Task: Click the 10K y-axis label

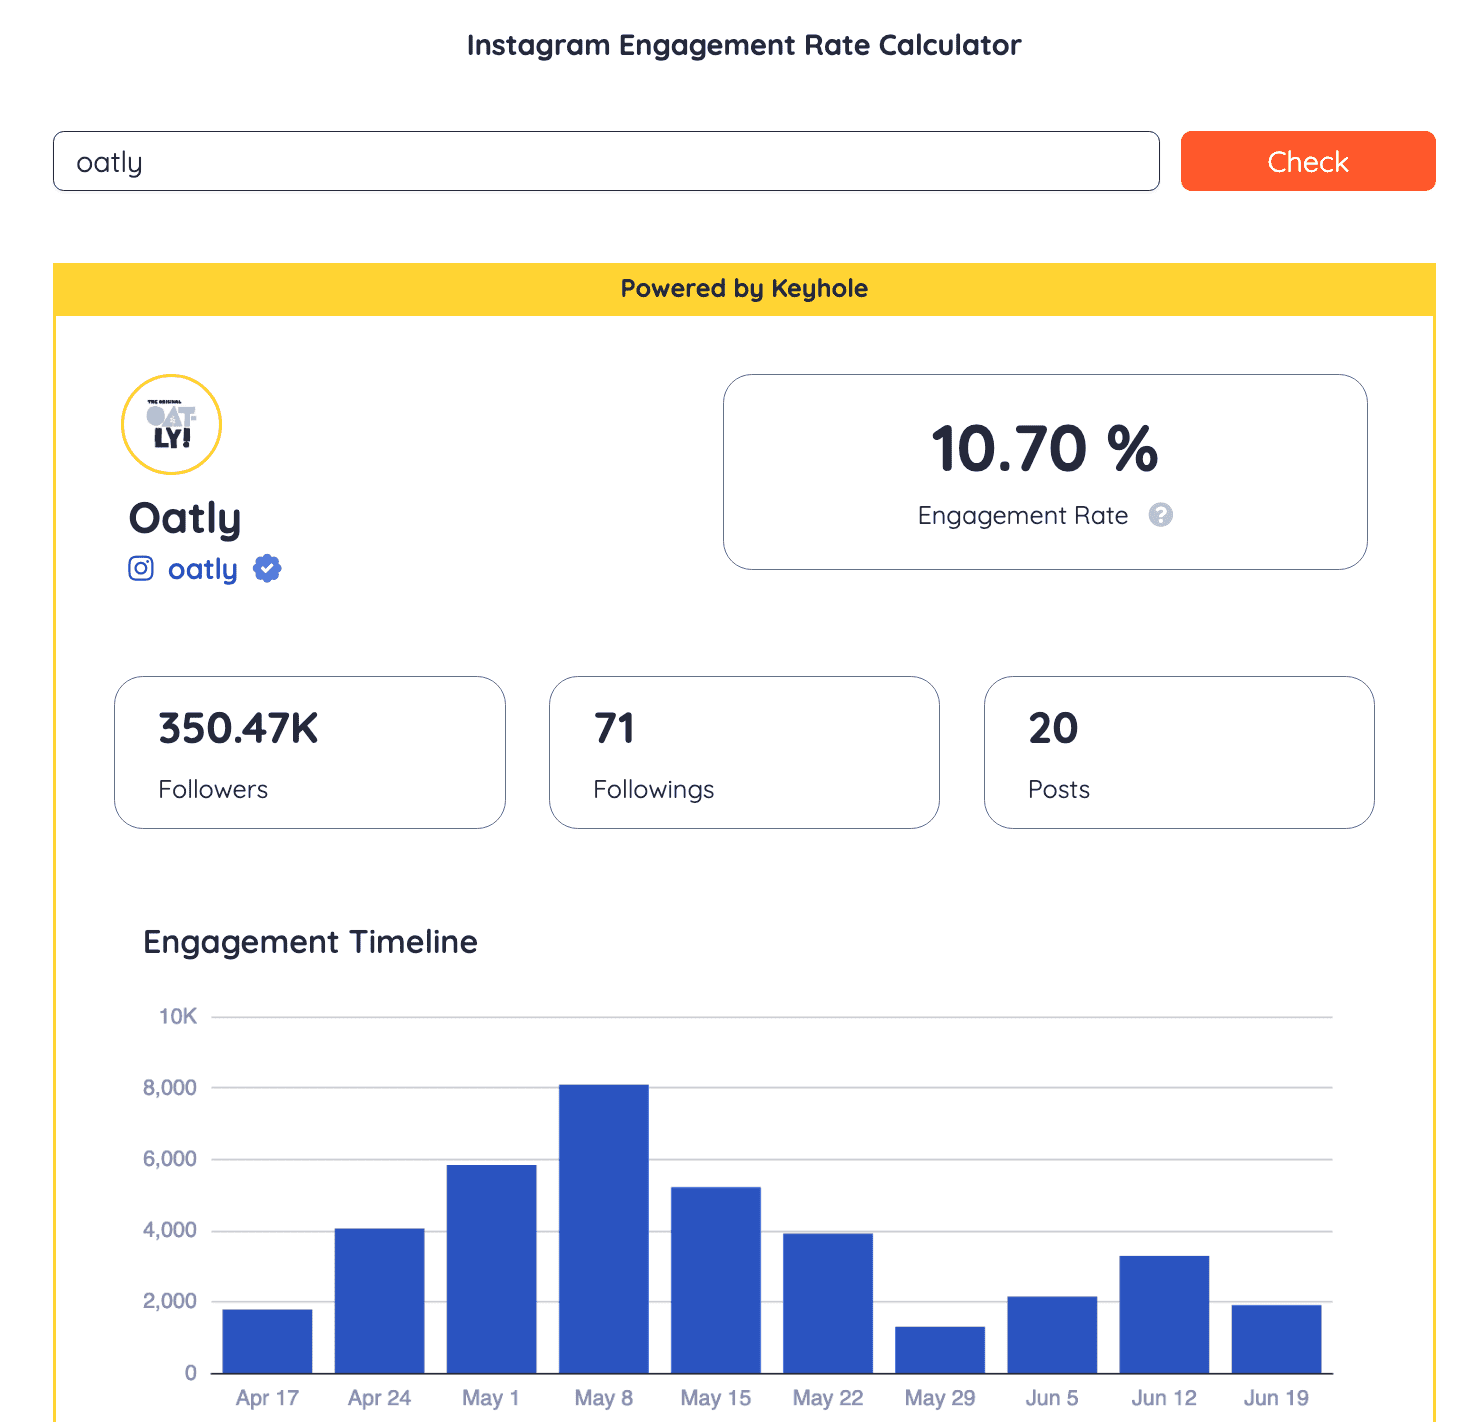Action: point(178,1017)
